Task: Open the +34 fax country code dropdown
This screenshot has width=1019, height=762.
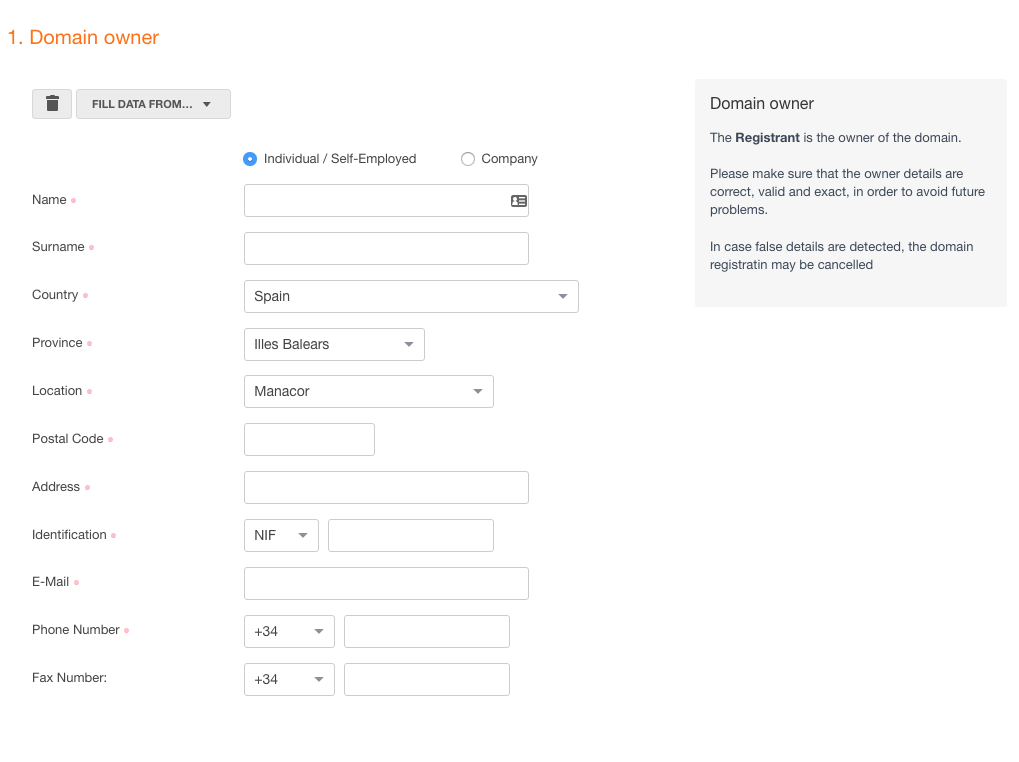Action: (x=289, y=679)
